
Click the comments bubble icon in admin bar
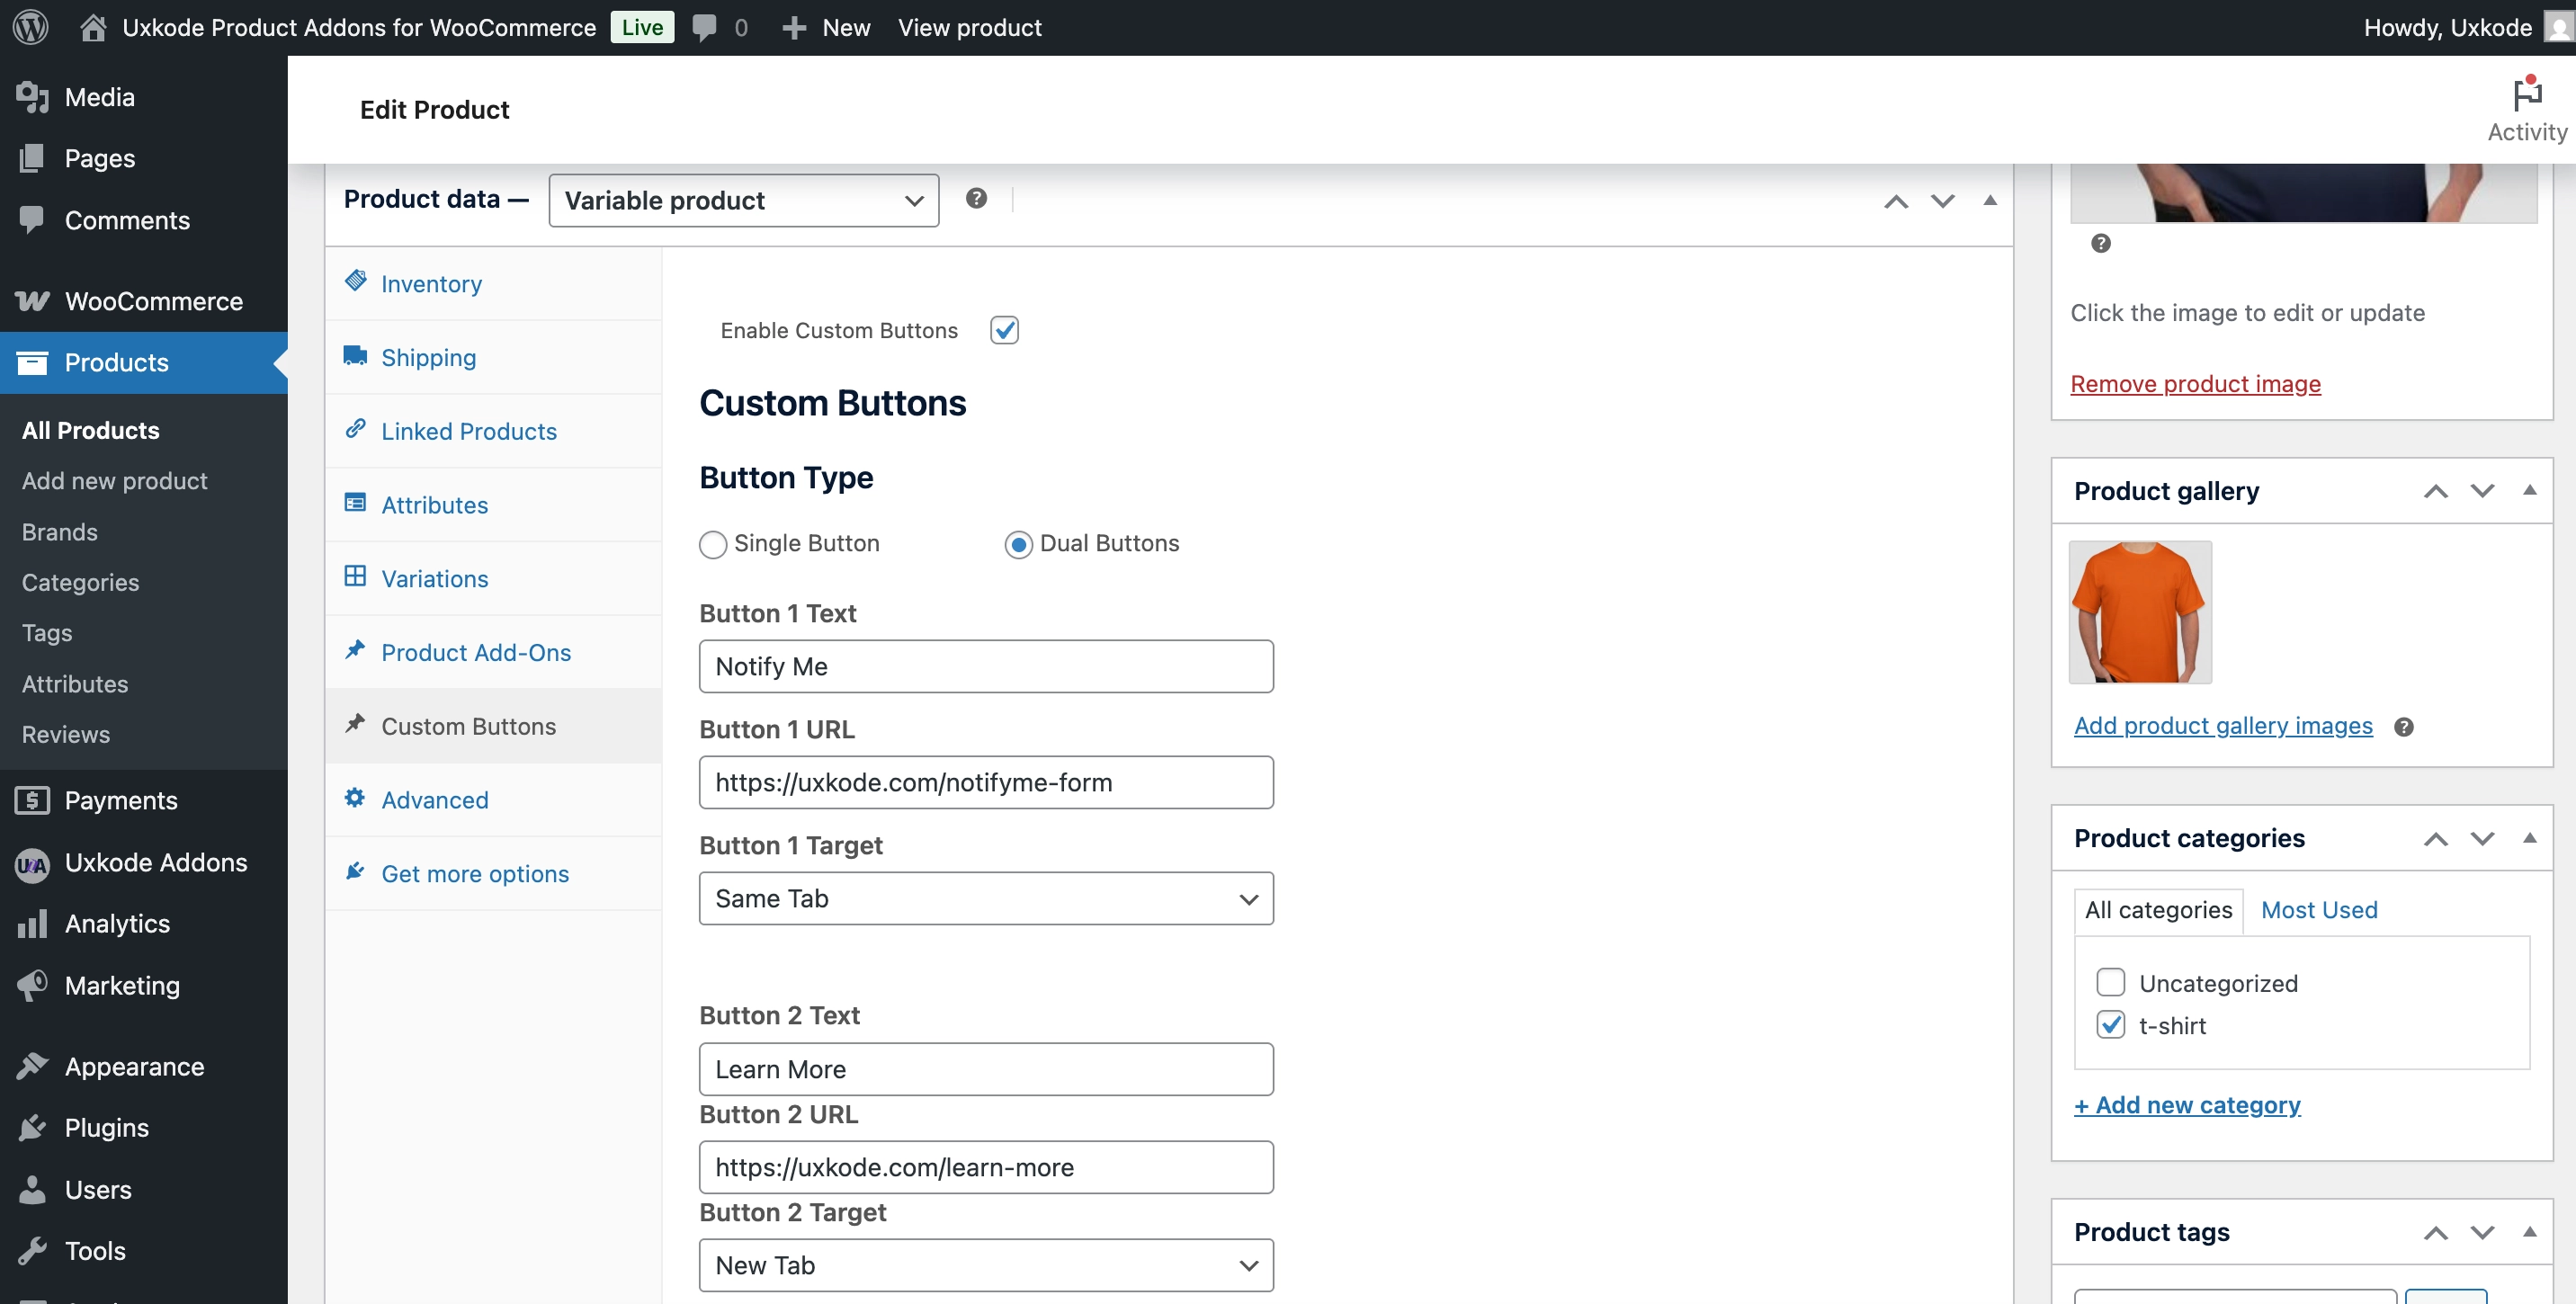(x=704, y=27)
